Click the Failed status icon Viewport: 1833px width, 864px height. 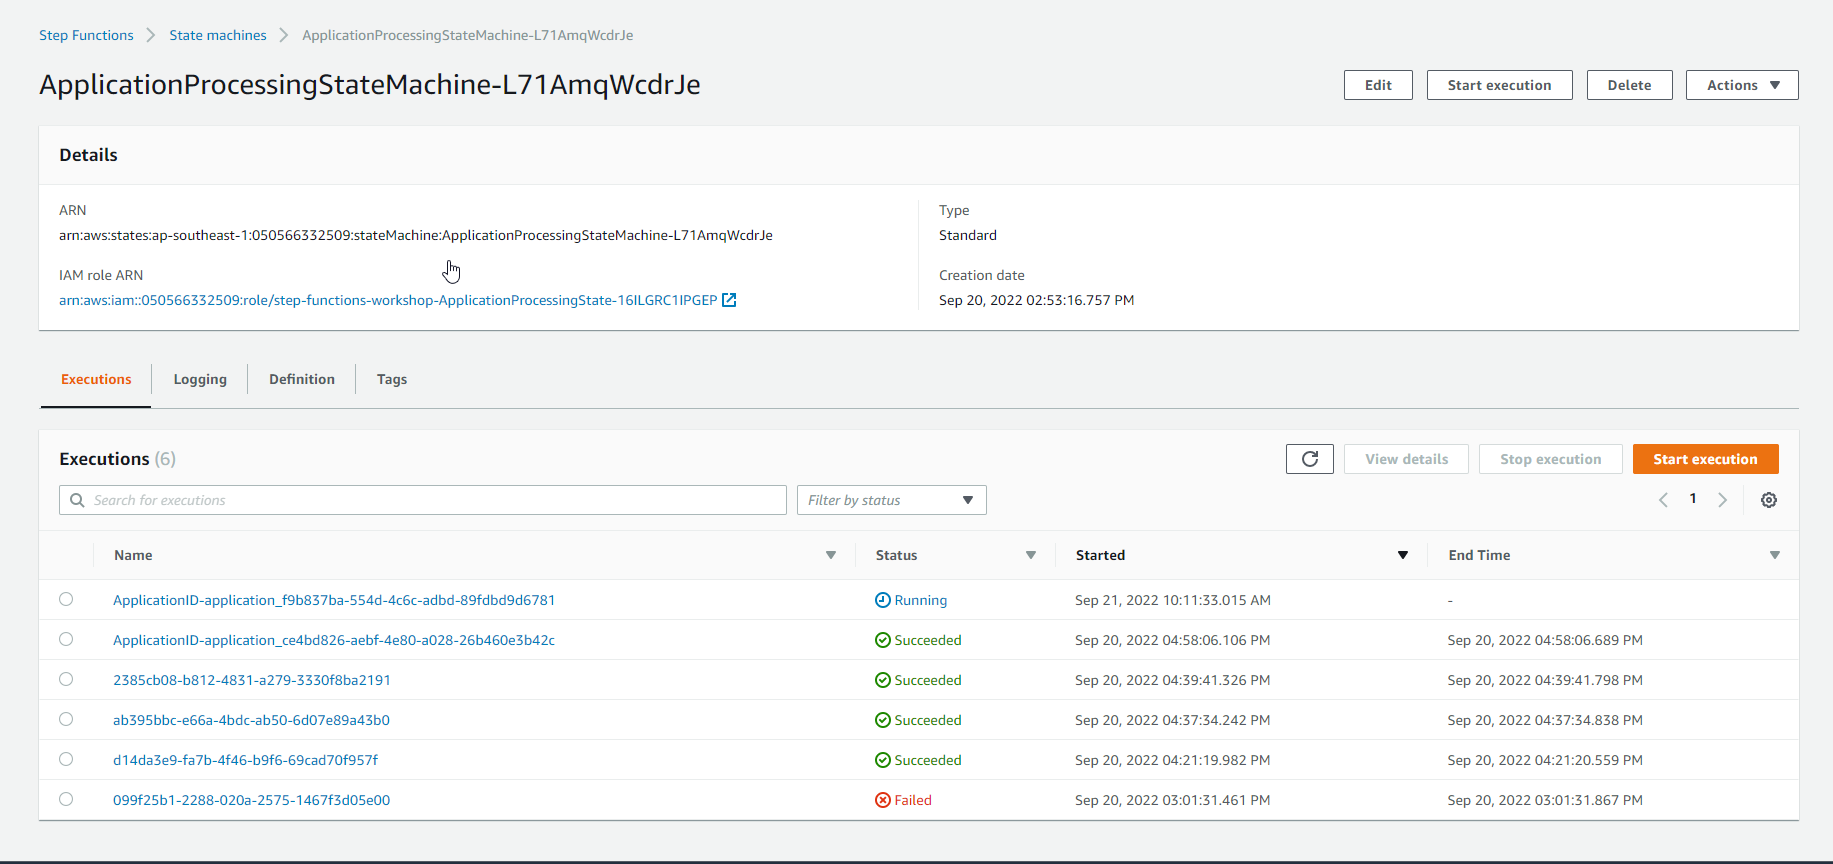tap(882, 800)
